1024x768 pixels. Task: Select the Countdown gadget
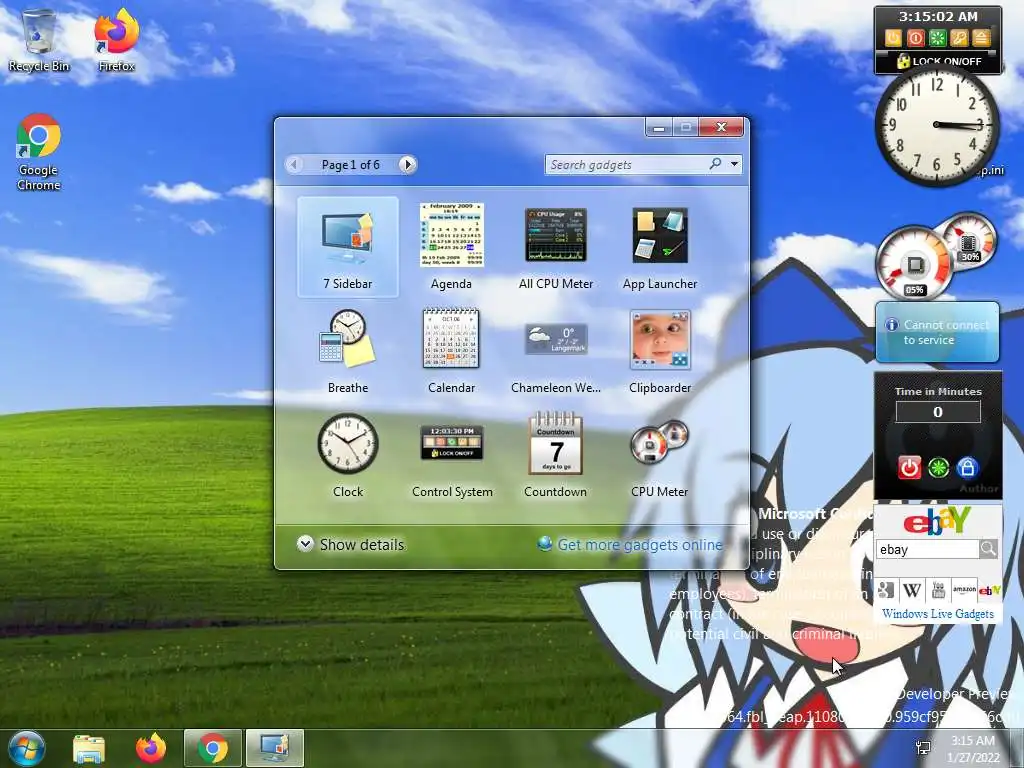coord(556,455)
